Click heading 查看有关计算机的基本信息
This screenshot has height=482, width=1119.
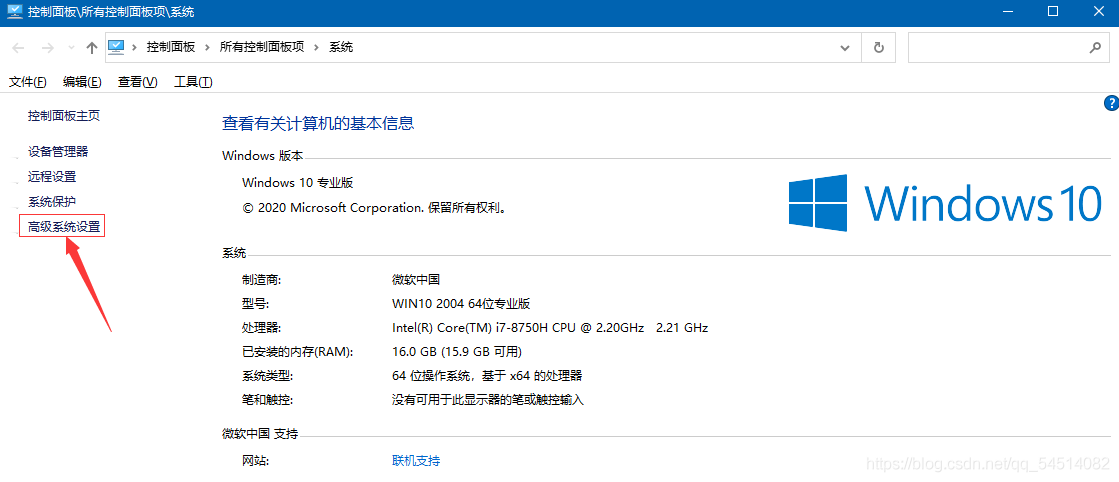point(318,123)
